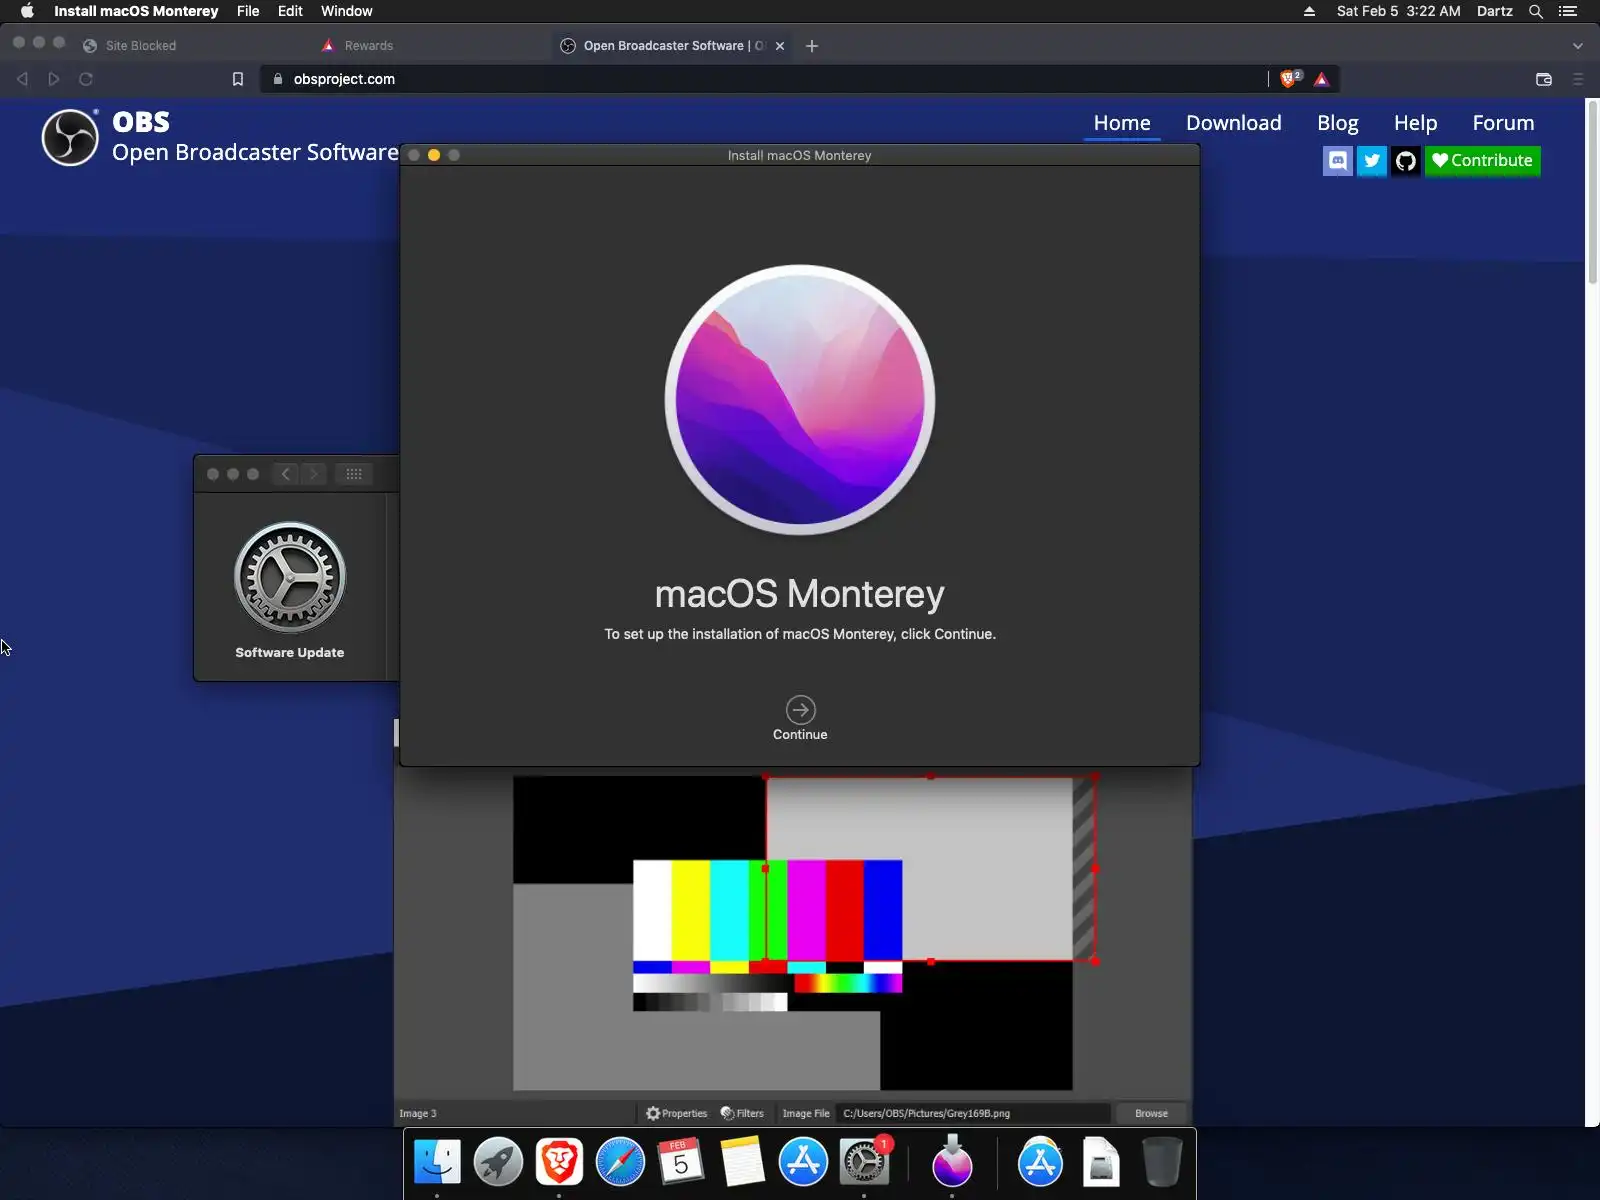This screenshot has width=1600, height=1200.
Task: Click the eject icon in the menu bar
Action: pos(1309,11)
